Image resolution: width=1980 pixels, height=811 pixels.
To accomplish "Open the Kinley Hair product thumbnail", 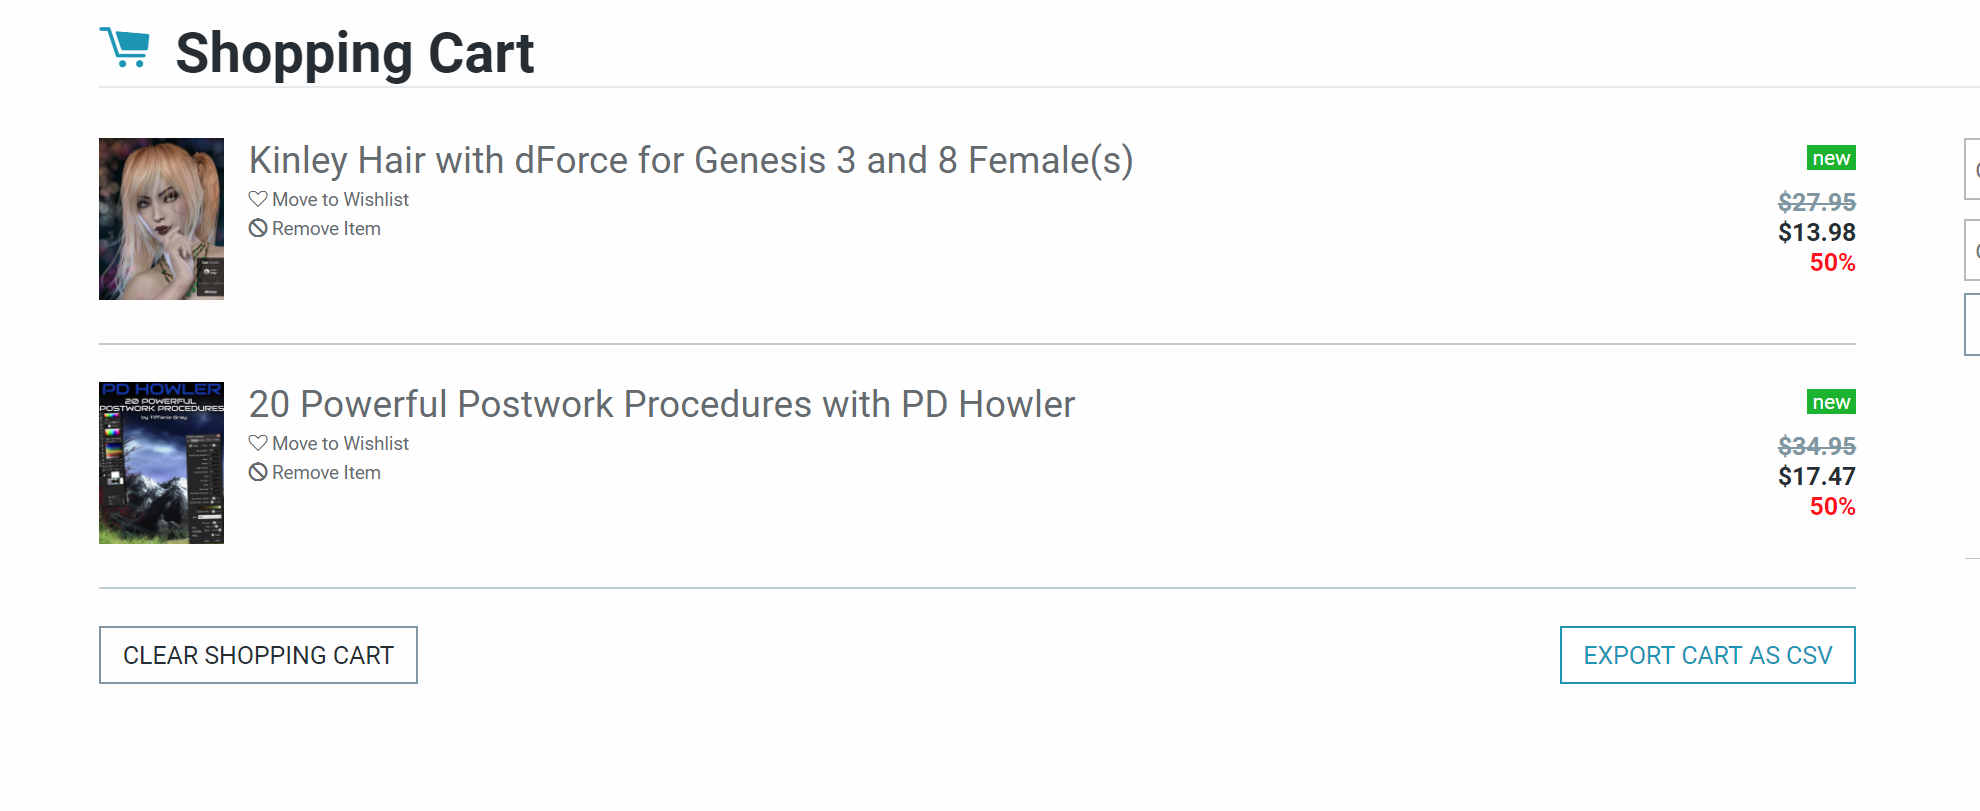I will click(161, 219).
